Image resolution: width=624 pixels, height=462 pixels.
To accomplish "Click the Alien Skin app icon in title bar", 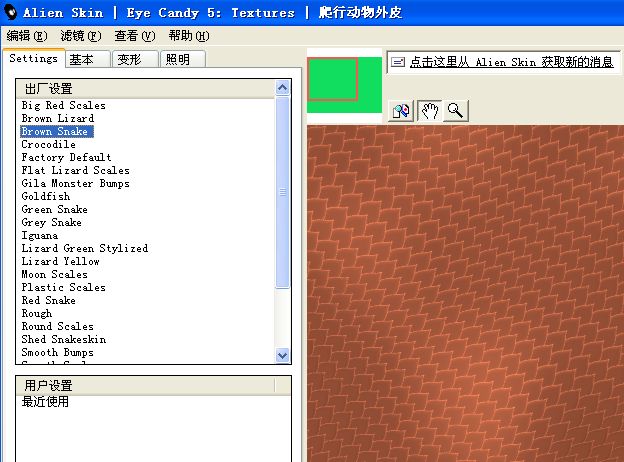I will point(11,12).
